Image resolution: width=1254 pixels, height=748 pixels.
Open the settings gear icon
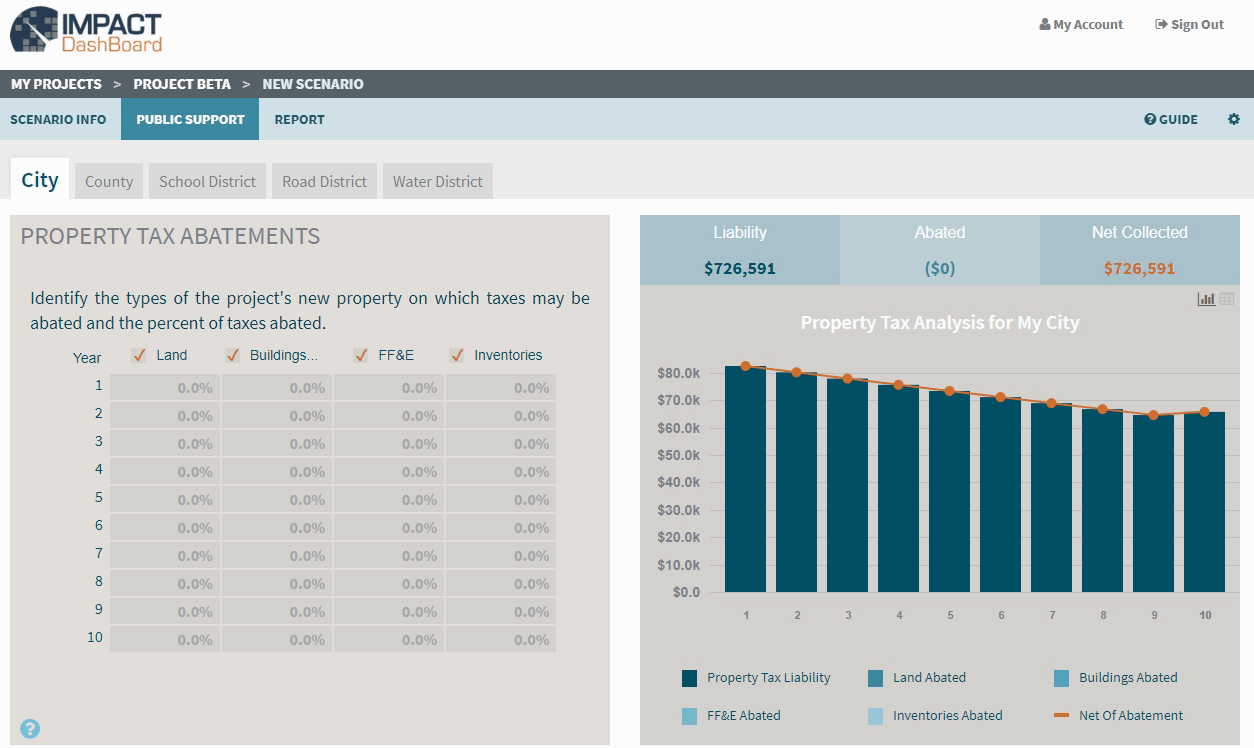coord(1233,119)
